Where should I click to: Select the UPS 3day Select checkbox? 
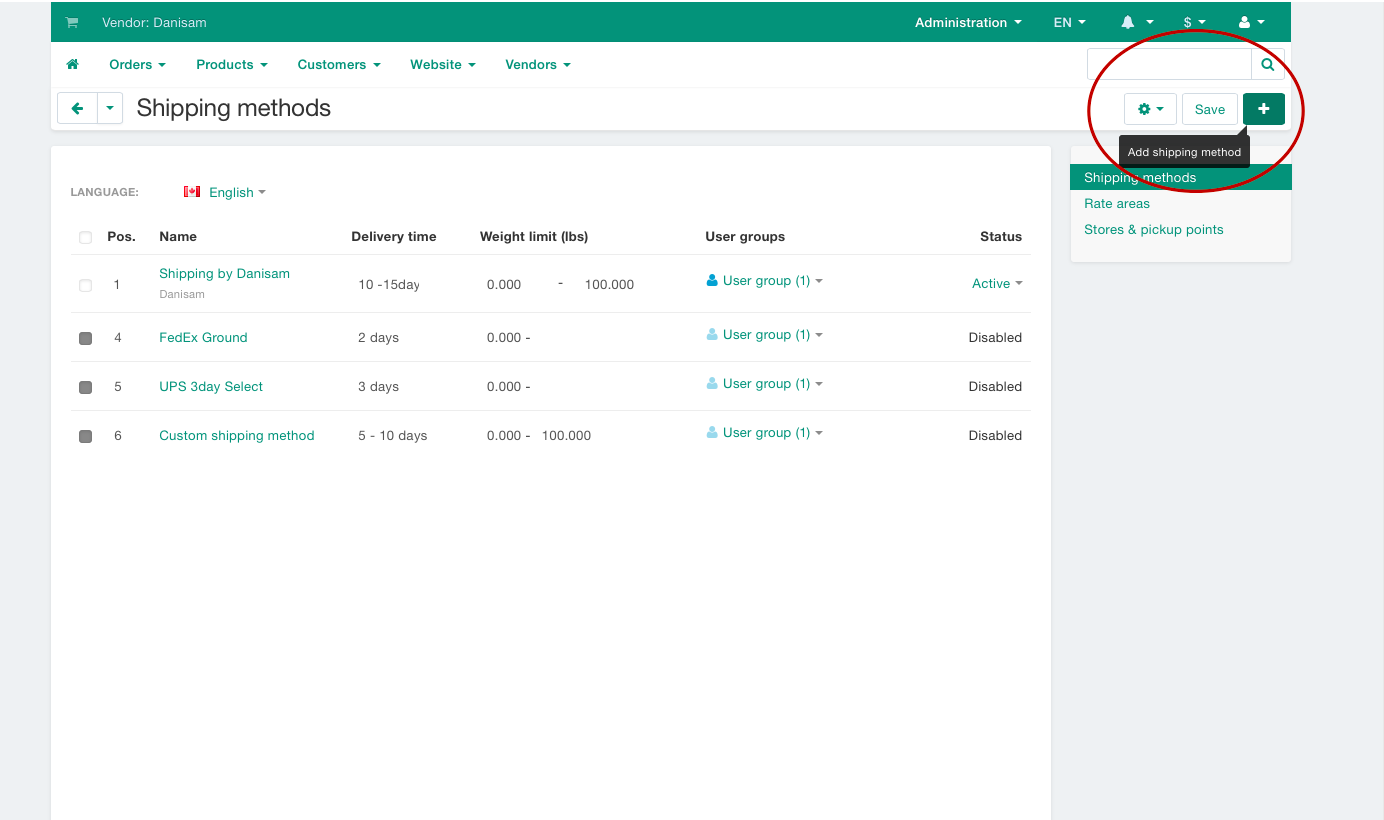click(86, 387)
